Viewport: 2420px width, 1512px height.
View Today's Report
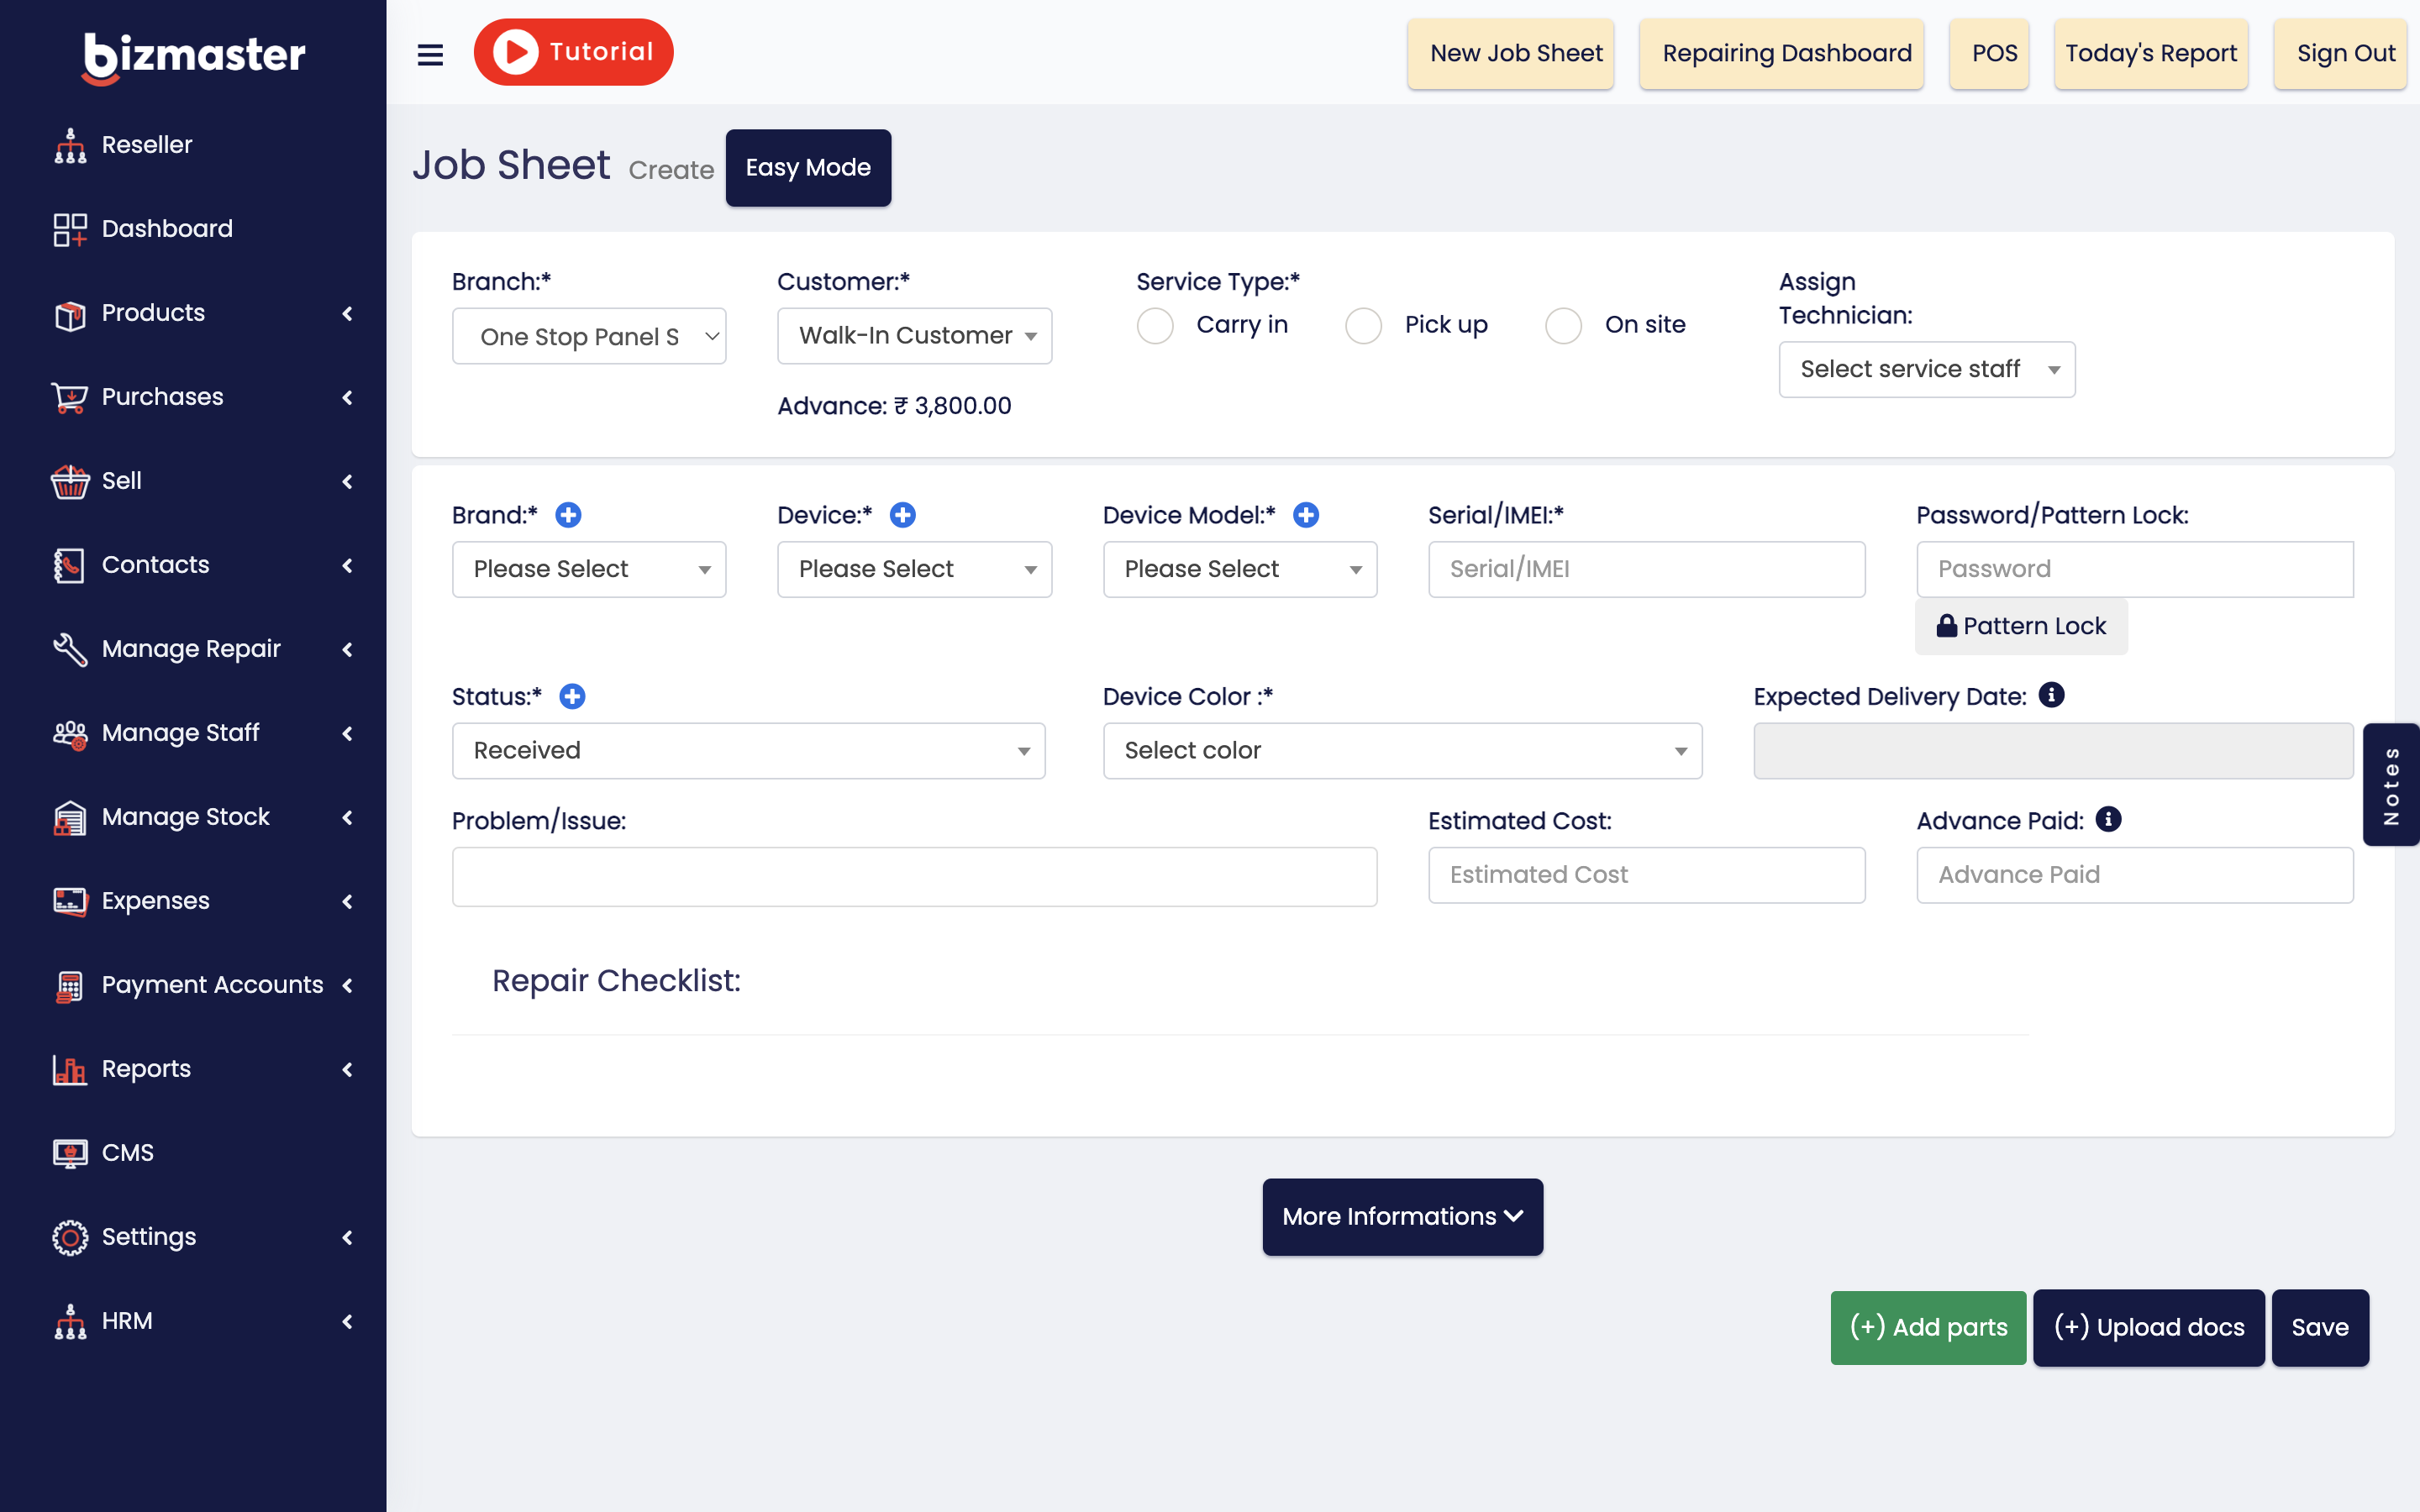click(2151, 54)
